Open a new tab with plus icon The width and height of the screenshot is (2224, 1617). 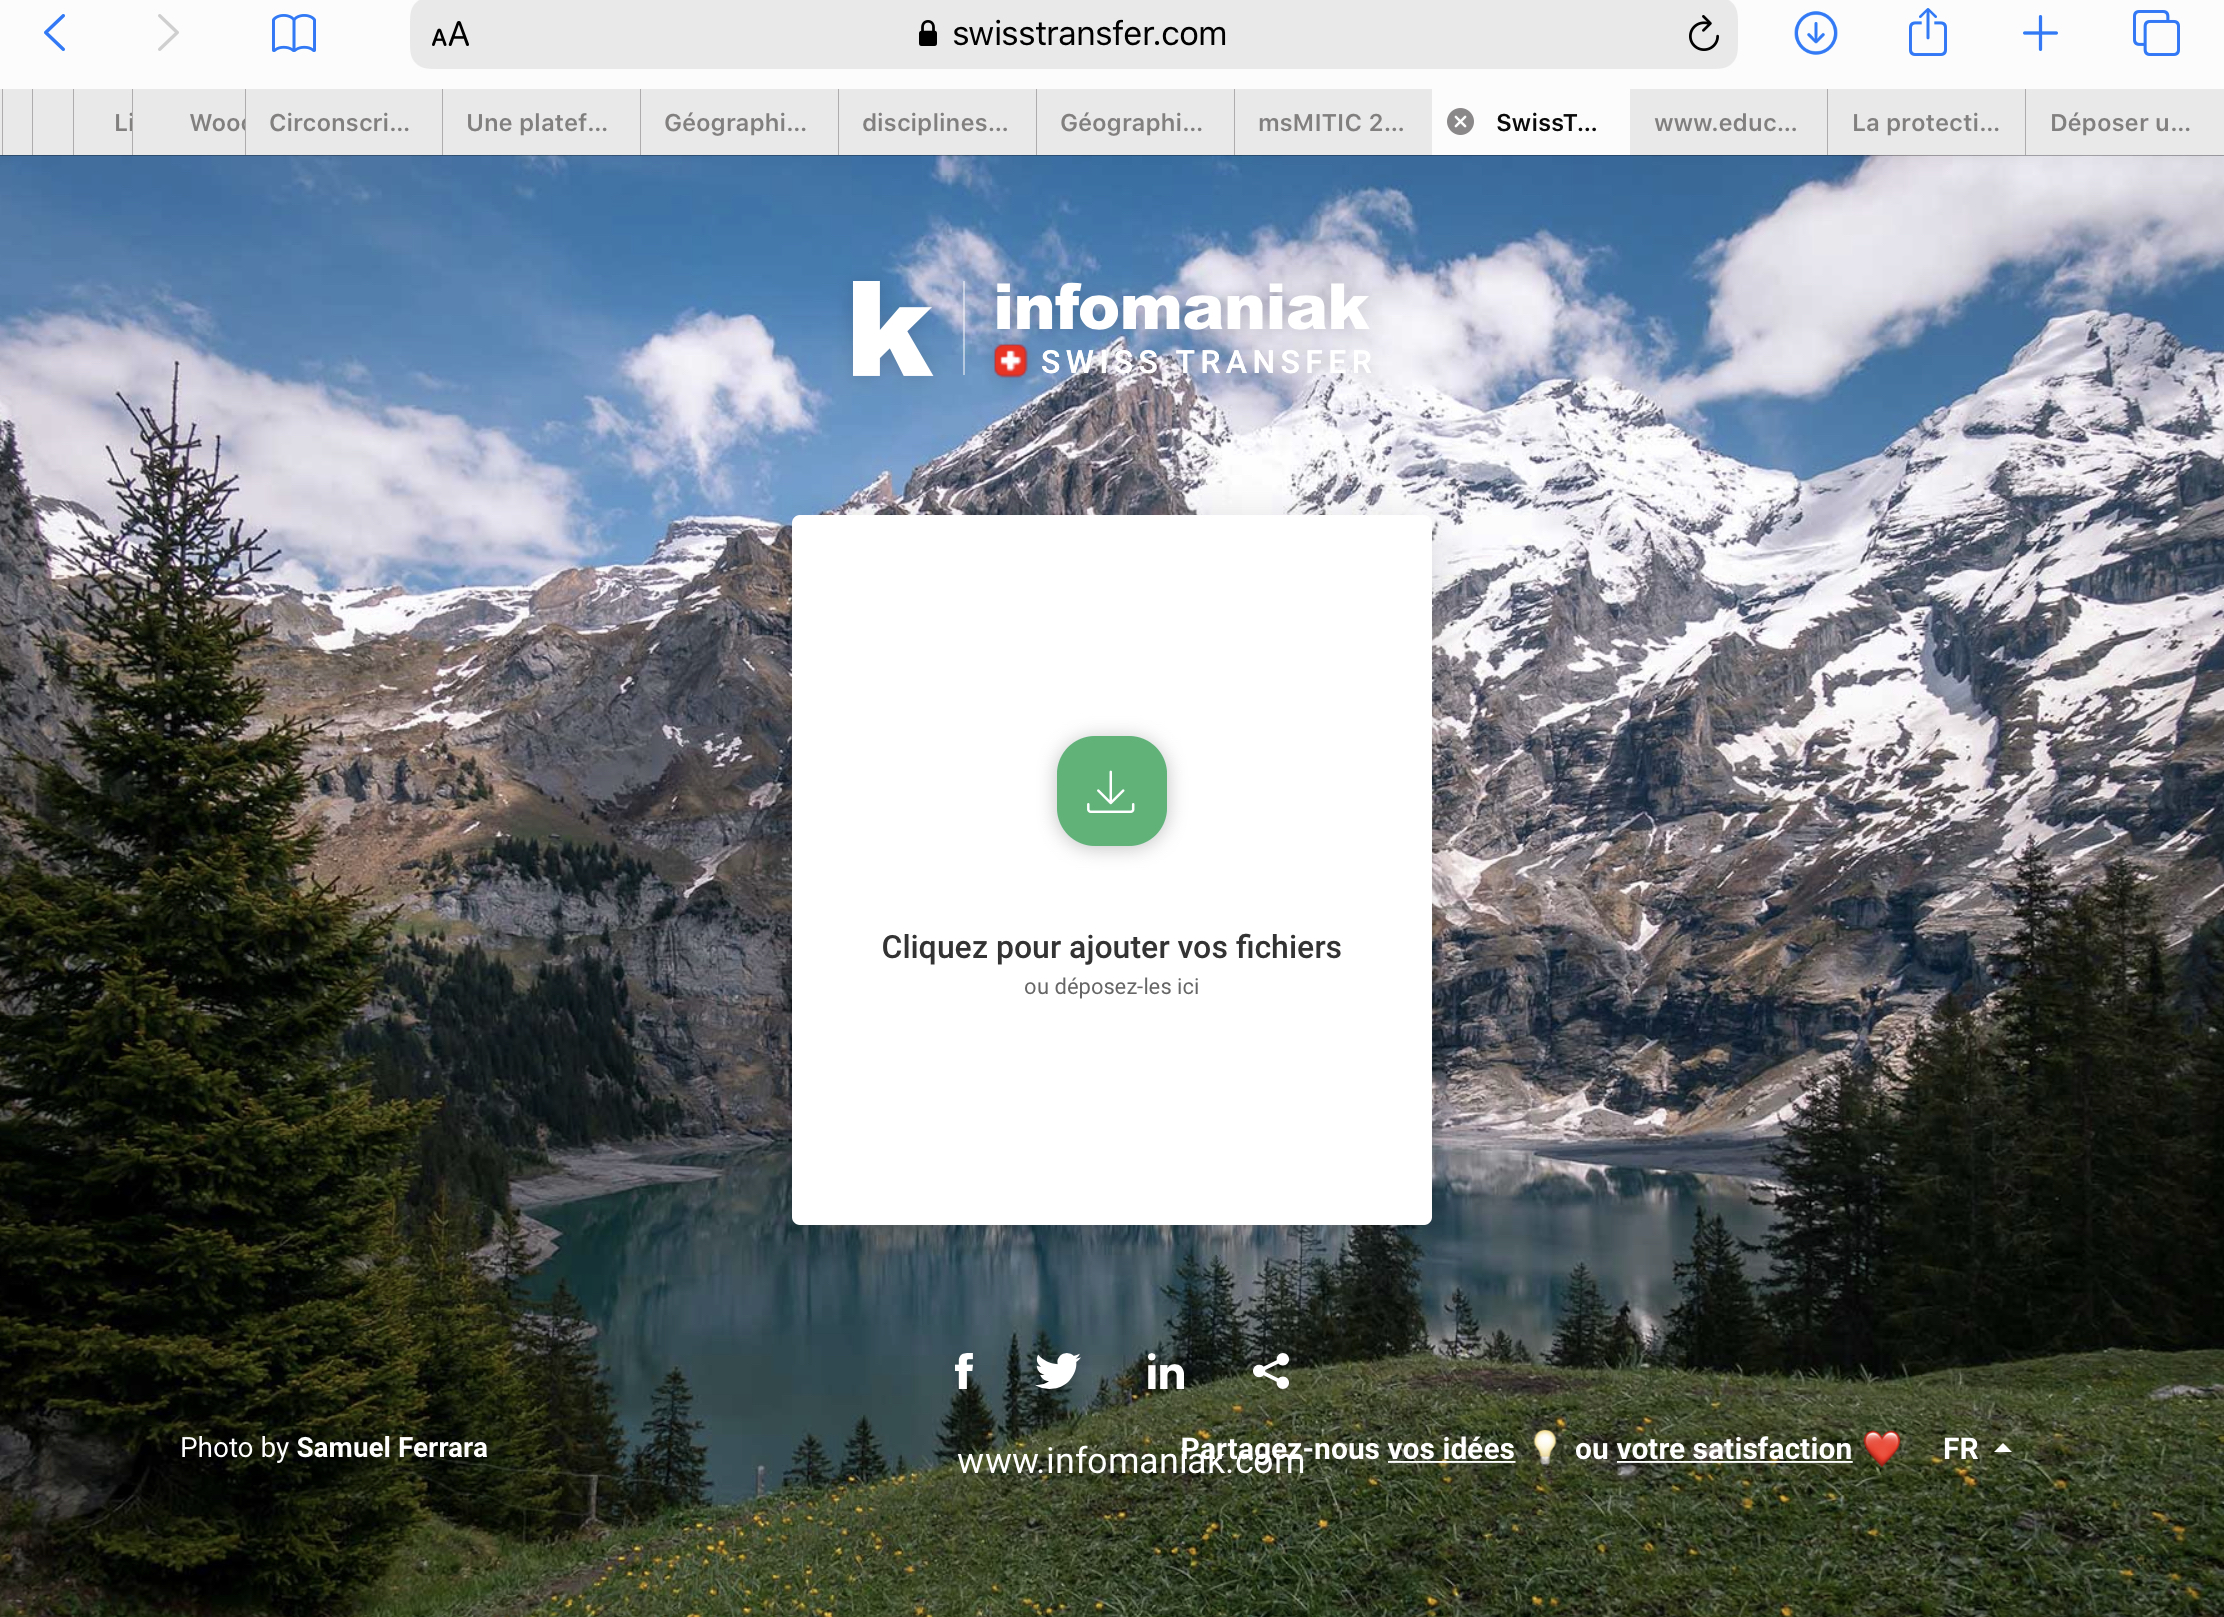click(x=2040, y=34)
